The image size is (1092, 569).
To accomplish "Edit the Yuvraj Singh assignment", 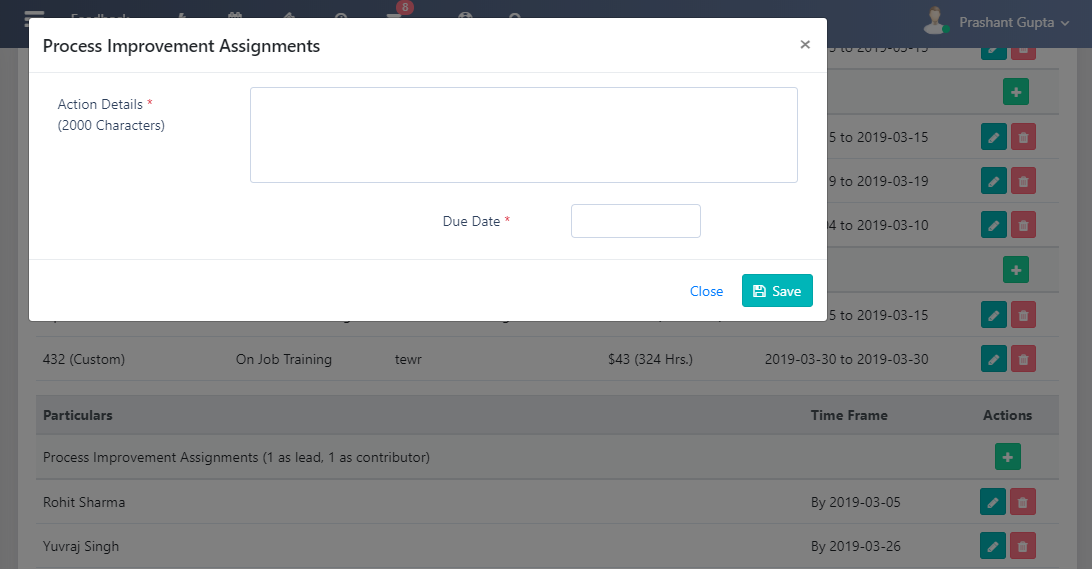I will [993, 546].
